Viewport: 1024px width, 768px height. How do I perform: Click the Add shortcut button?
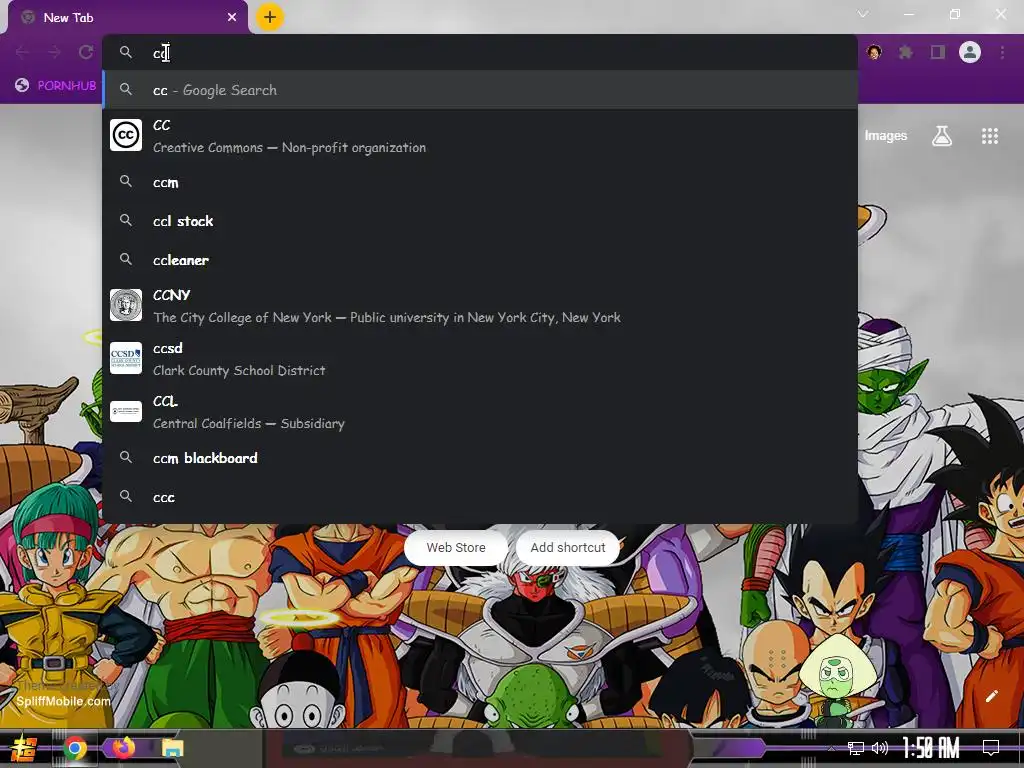click(x=568, y=548)
